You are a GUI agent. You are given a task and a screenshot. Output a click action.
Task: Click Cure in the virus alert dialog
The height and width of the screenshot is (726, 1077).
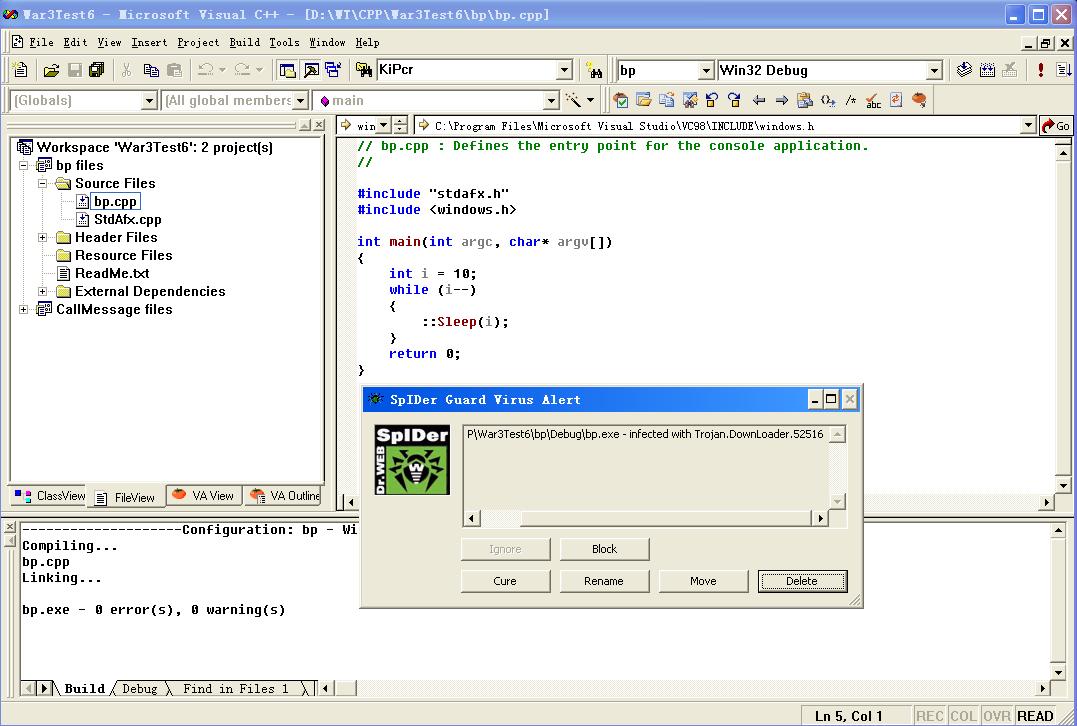pyautogui.click(x=506, y=581)
